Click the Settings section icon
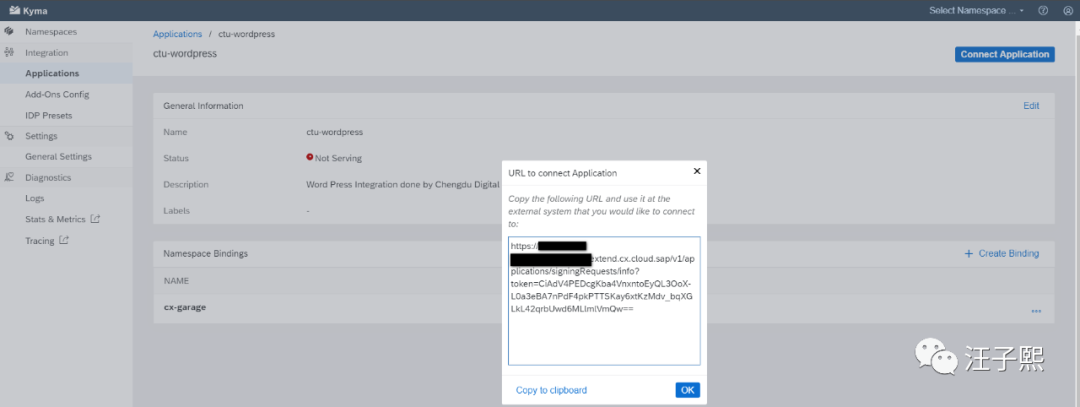 10,136
